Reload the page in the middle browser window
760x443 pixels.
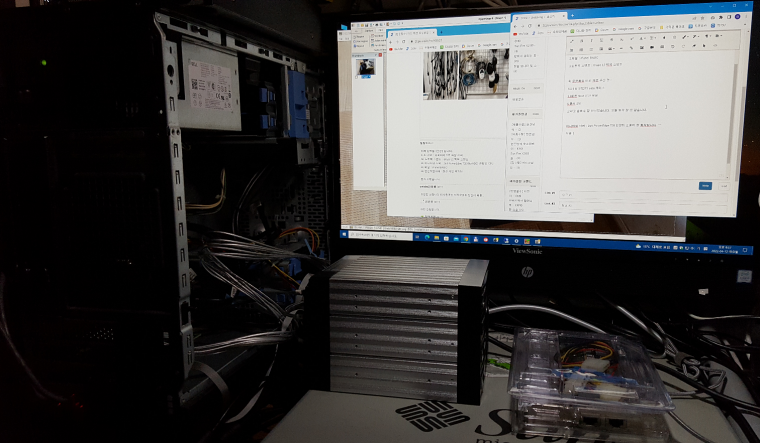404,42
